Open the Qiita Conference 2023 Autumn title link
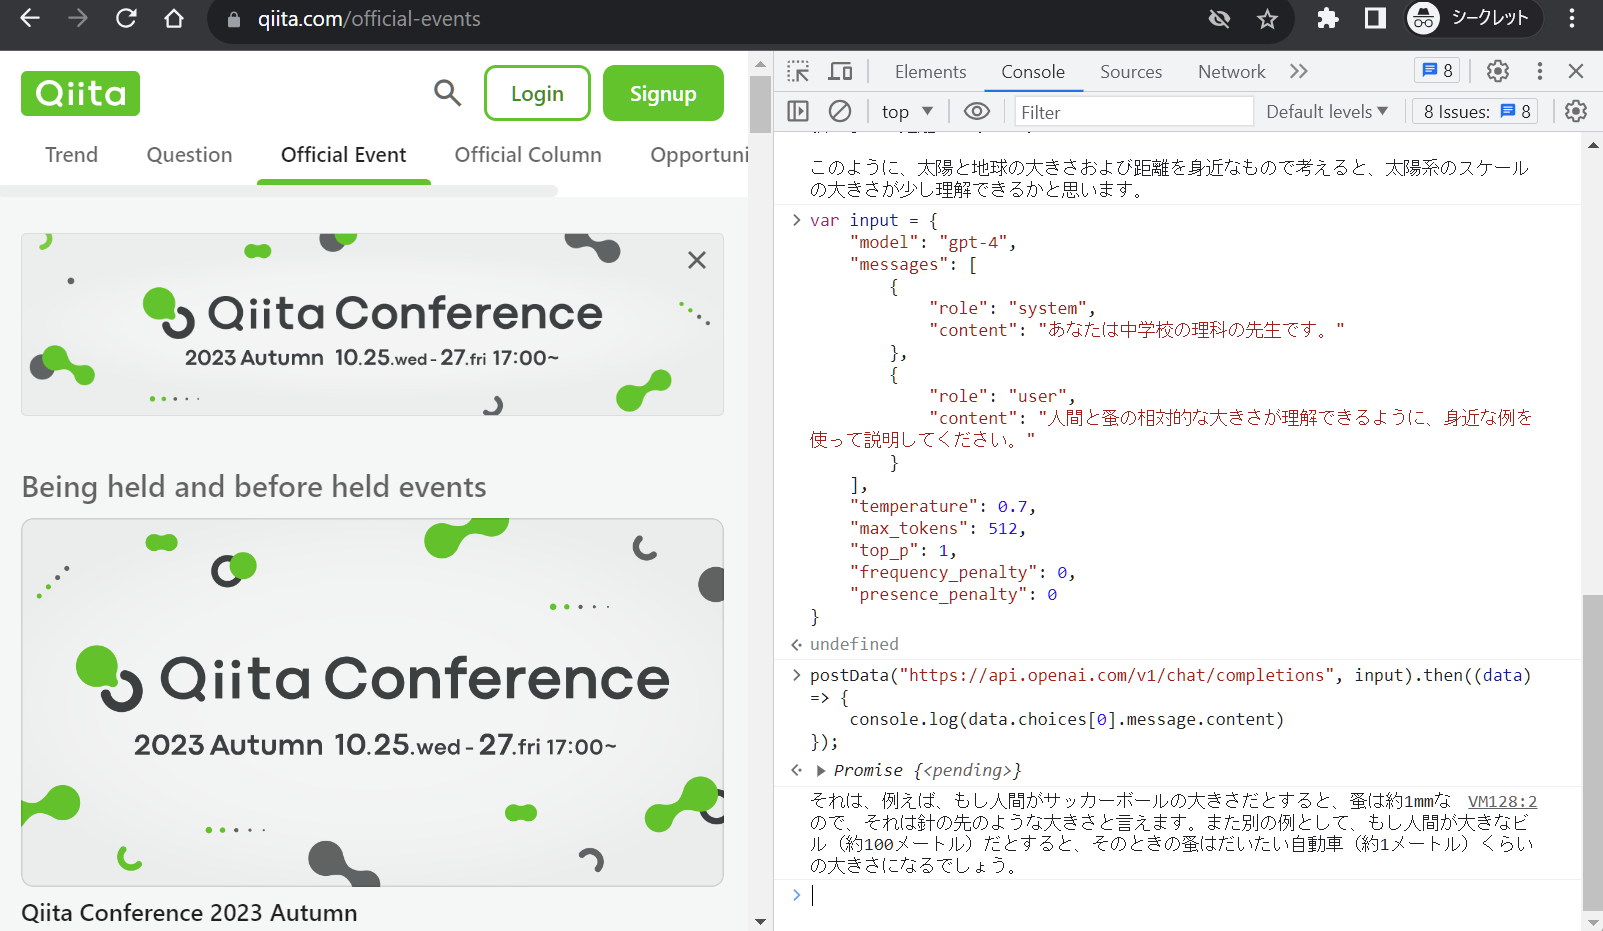1603x931 pixels. [189, 913]
